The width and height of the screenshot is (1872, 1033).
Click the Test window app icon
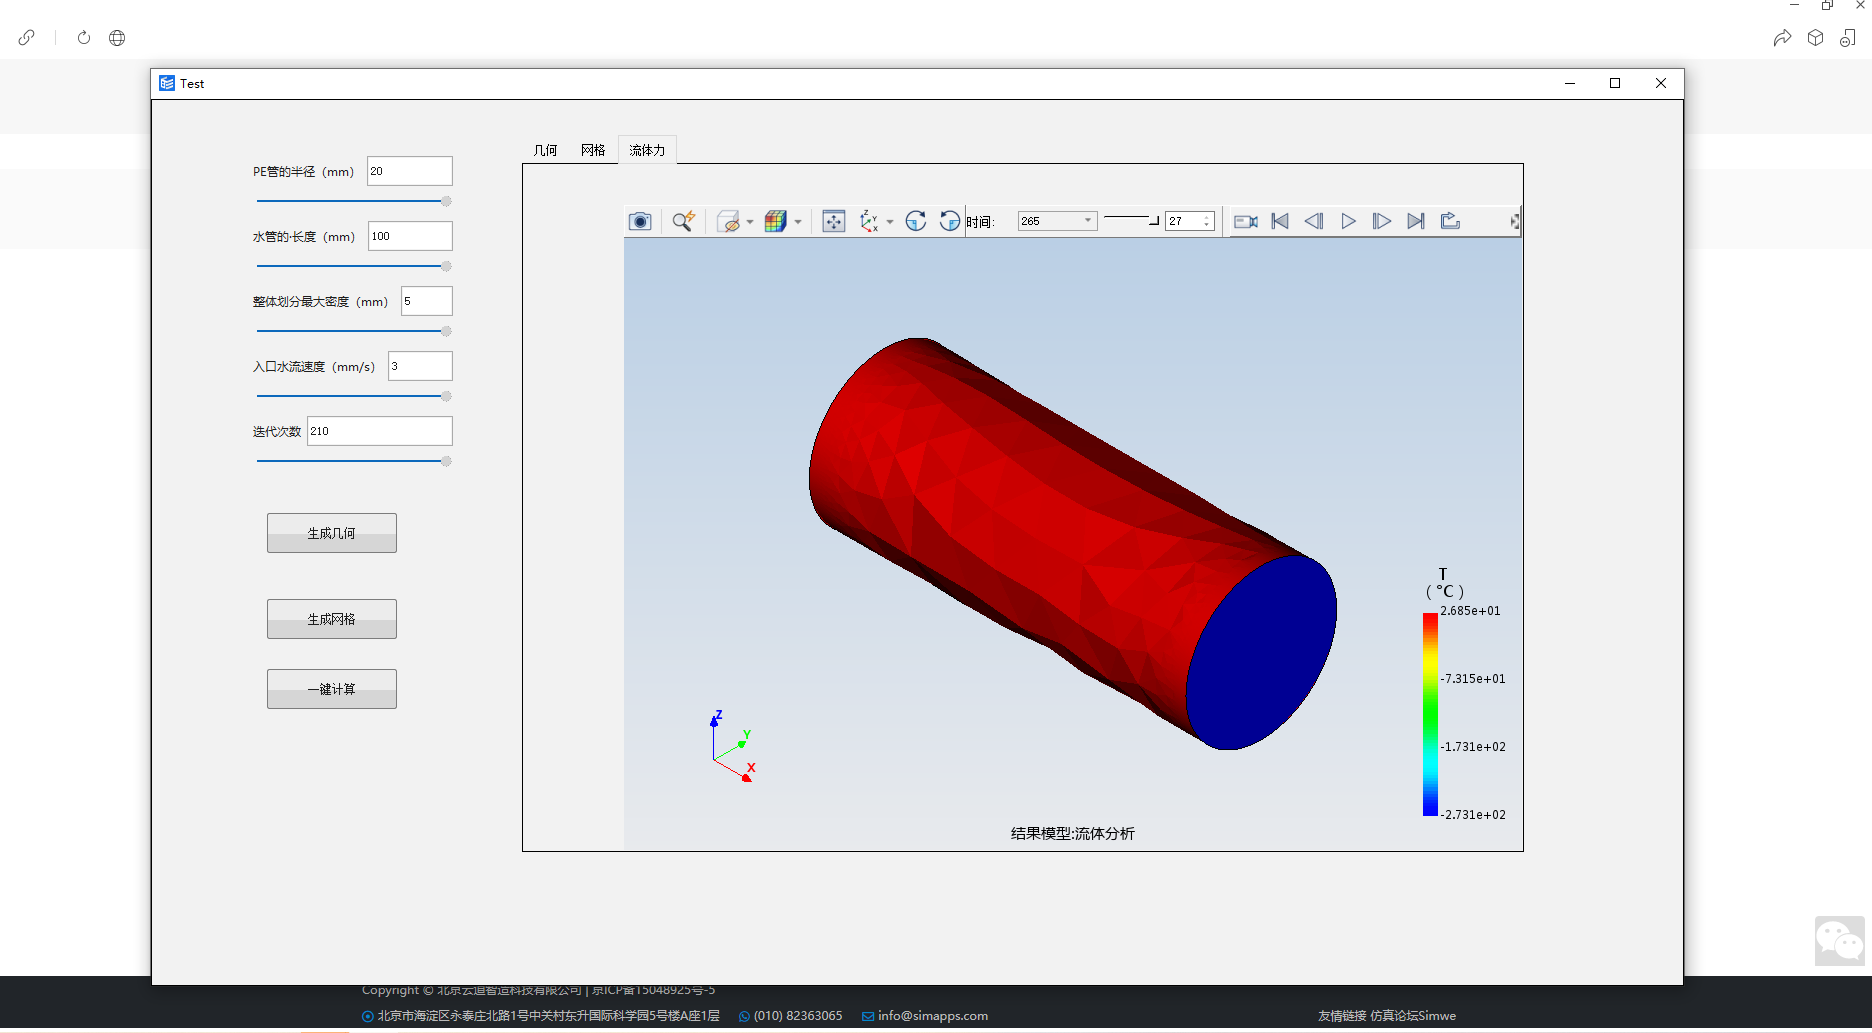coord(167,83)
